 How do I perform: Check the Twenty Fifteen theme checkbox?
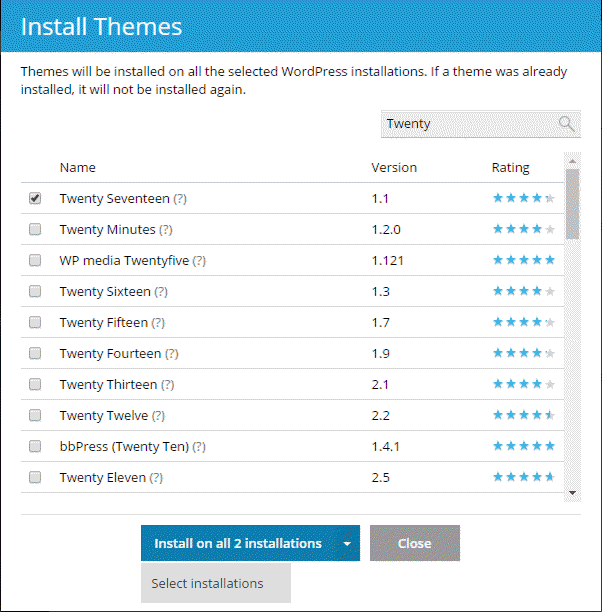pos(35,323)
